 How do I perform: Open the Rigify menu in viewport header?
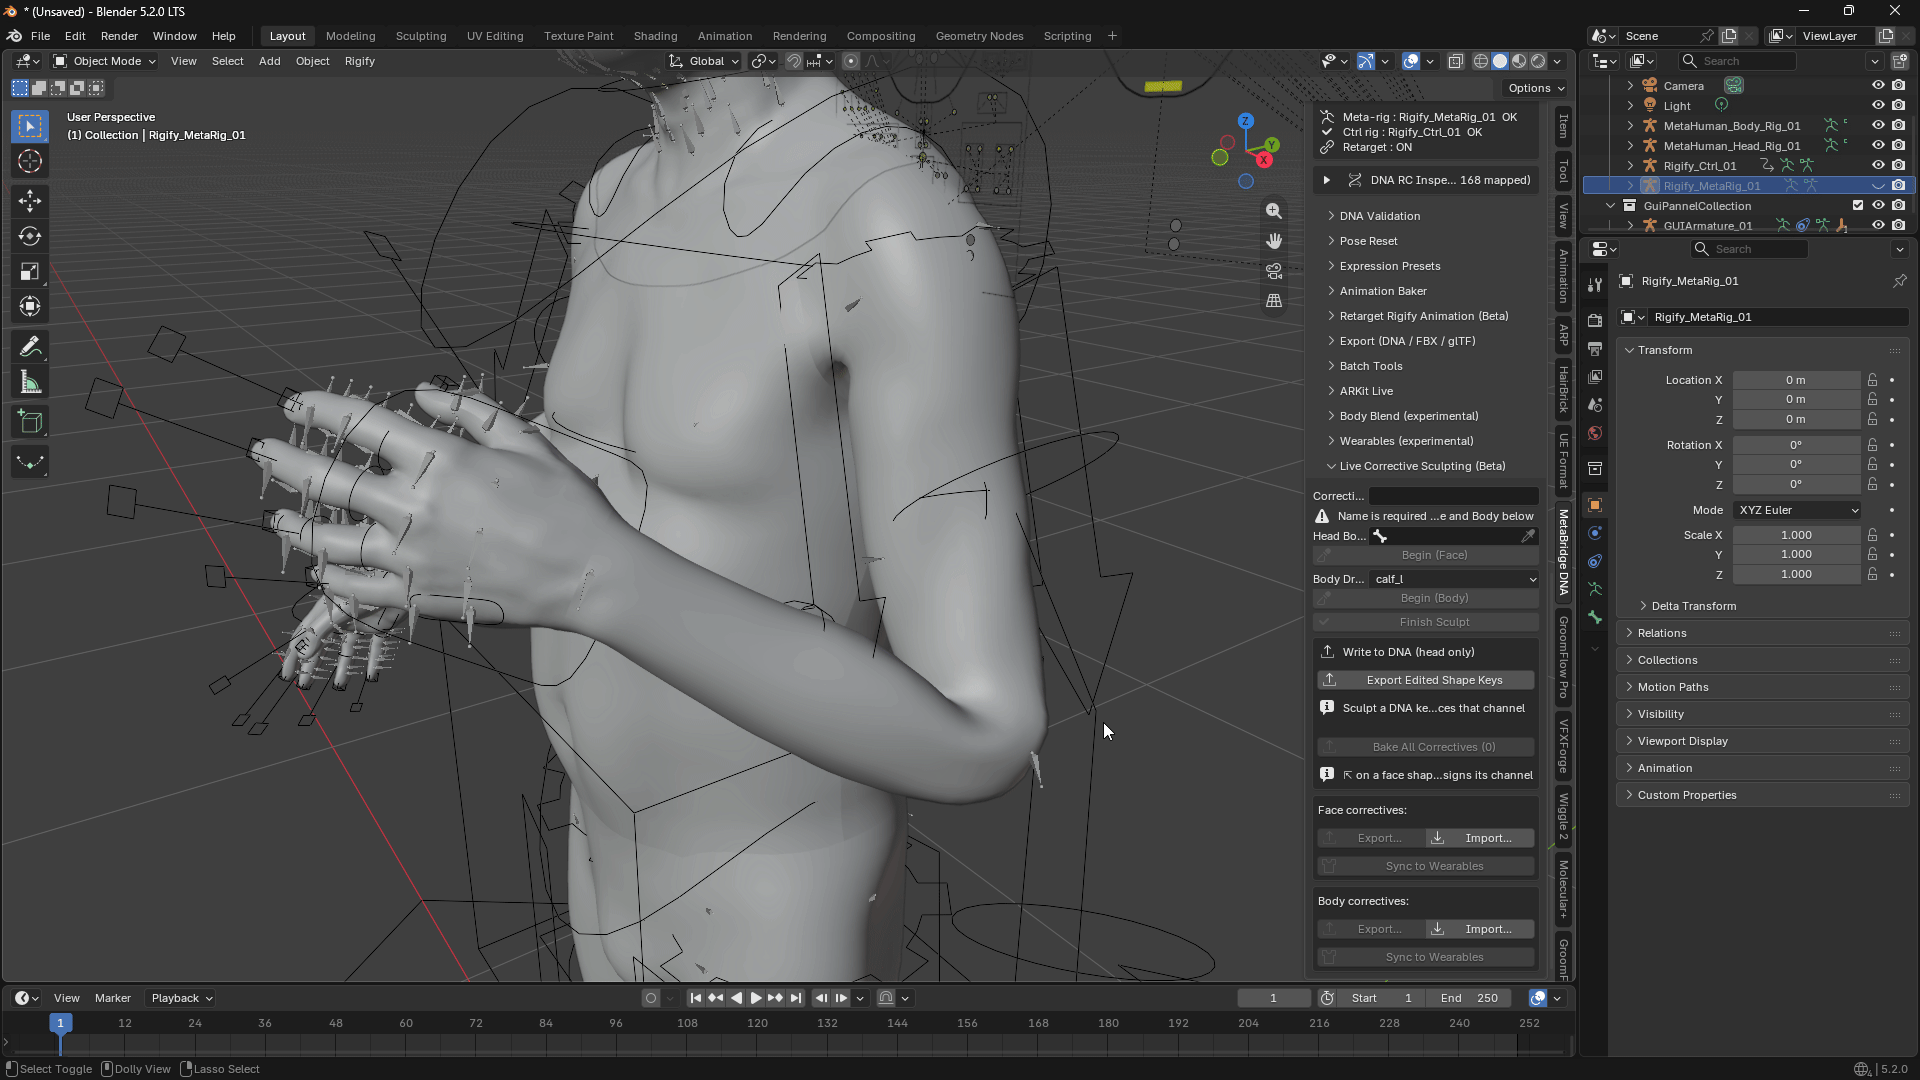360,61
